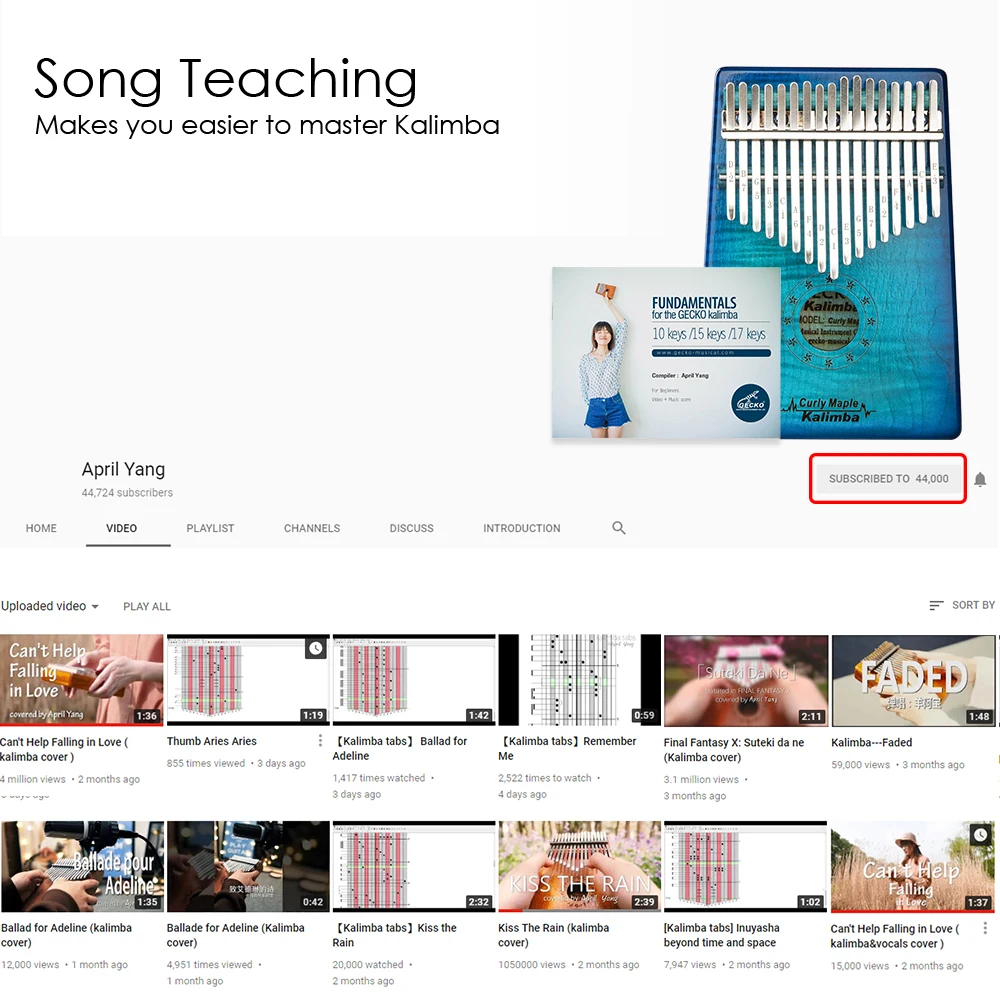
Task: Switch to the Channels tab
Action: 312,528
